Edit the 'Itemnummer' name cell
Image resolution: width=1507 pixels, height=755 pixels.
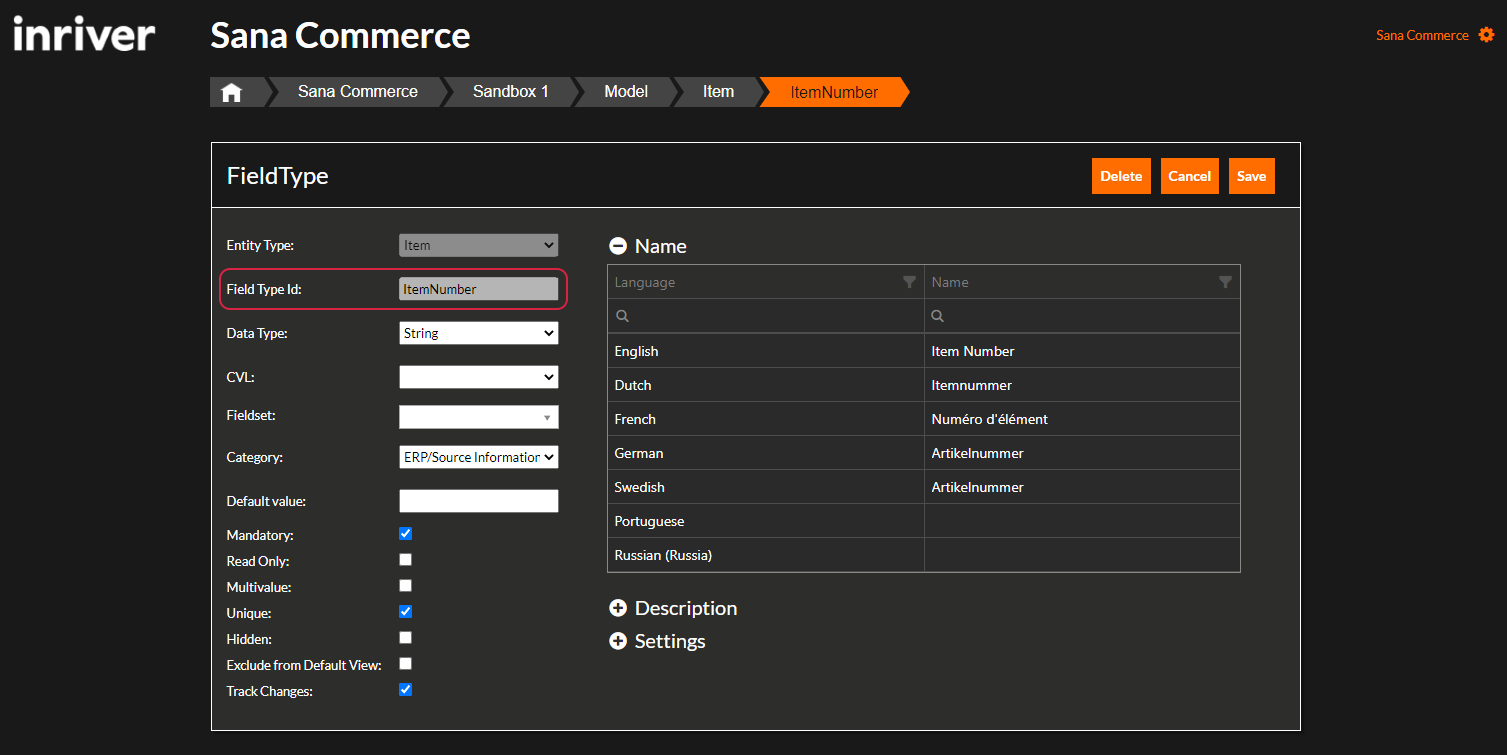point(1082,385)
